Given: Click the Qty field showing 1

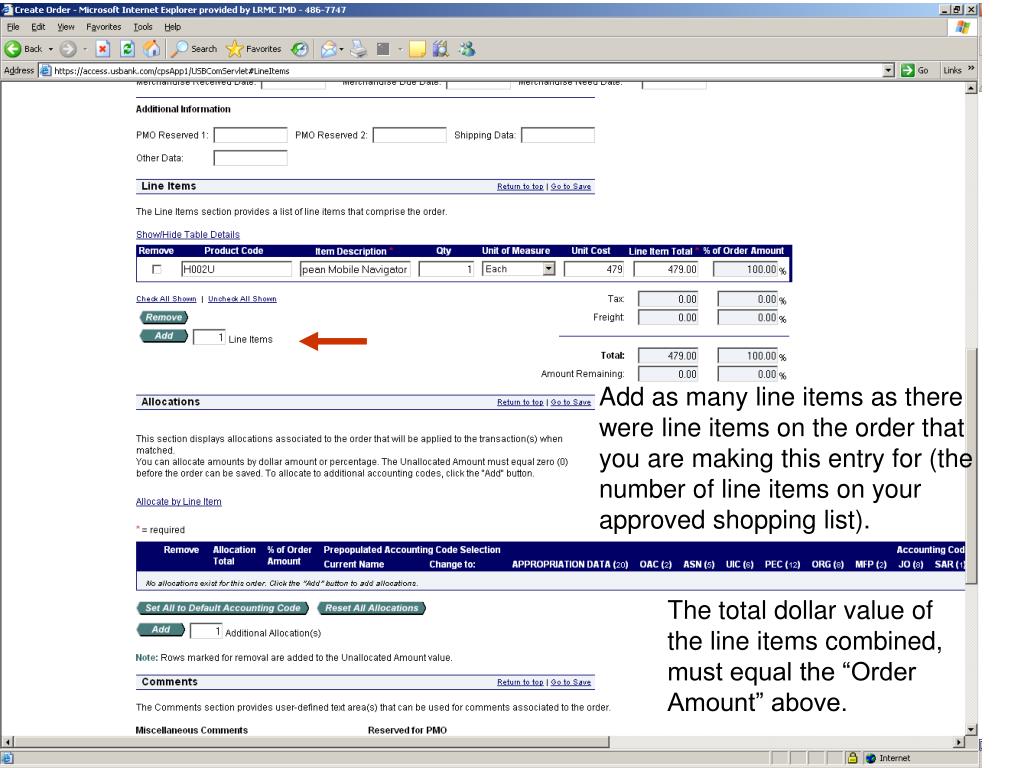Looking at the screenshot, I should point(447,269).
